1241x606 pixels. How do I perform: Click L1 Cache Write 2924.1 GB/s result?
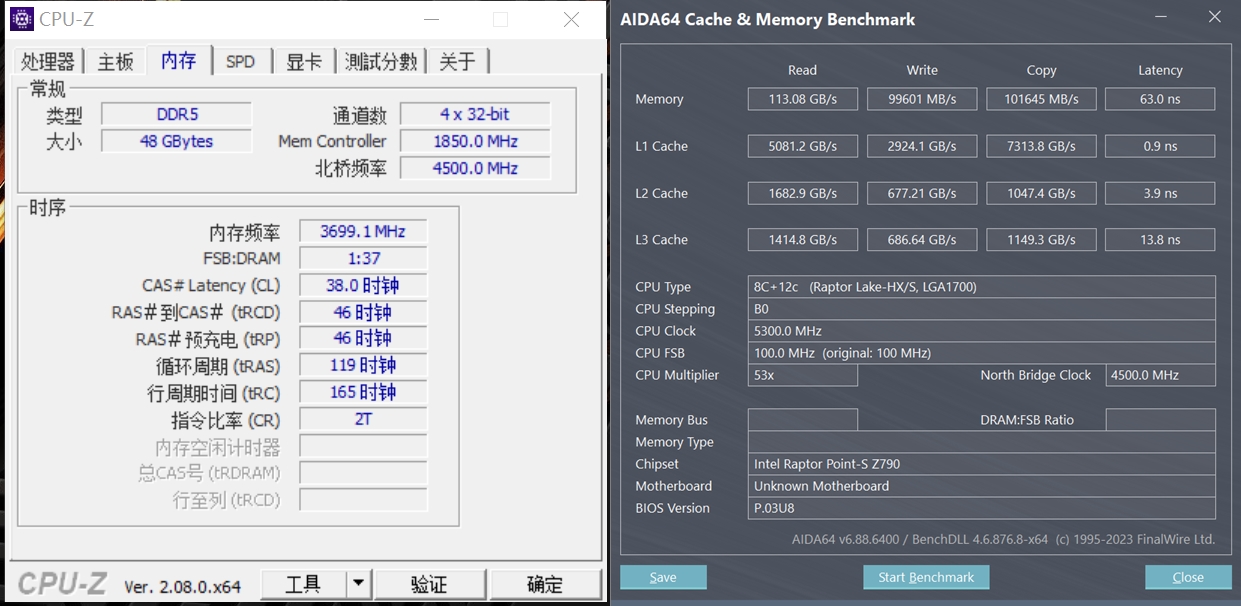click(922, 146)
